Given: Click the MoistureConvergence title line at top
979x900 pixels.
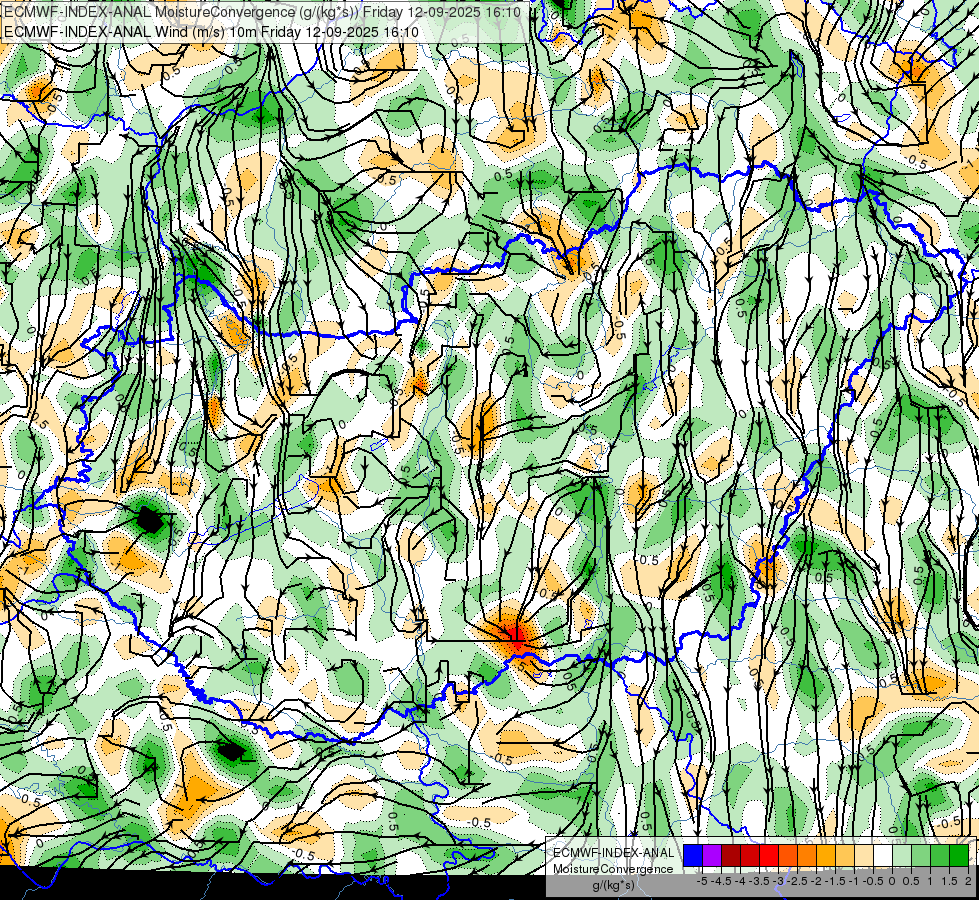Looking at the screenshot, I should click(262, 11).
